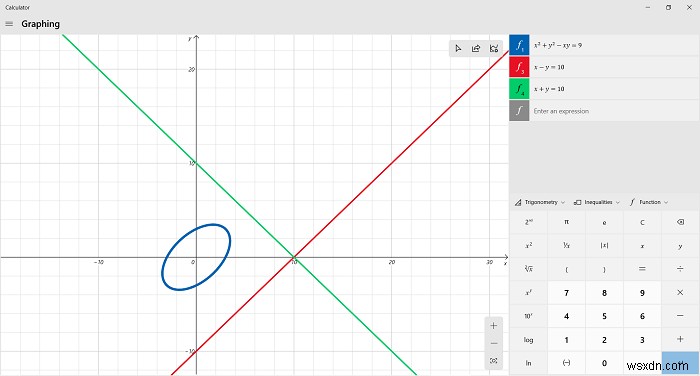
Task: Click the reciprocal 1/x key
Action: [x=567, y=246]
